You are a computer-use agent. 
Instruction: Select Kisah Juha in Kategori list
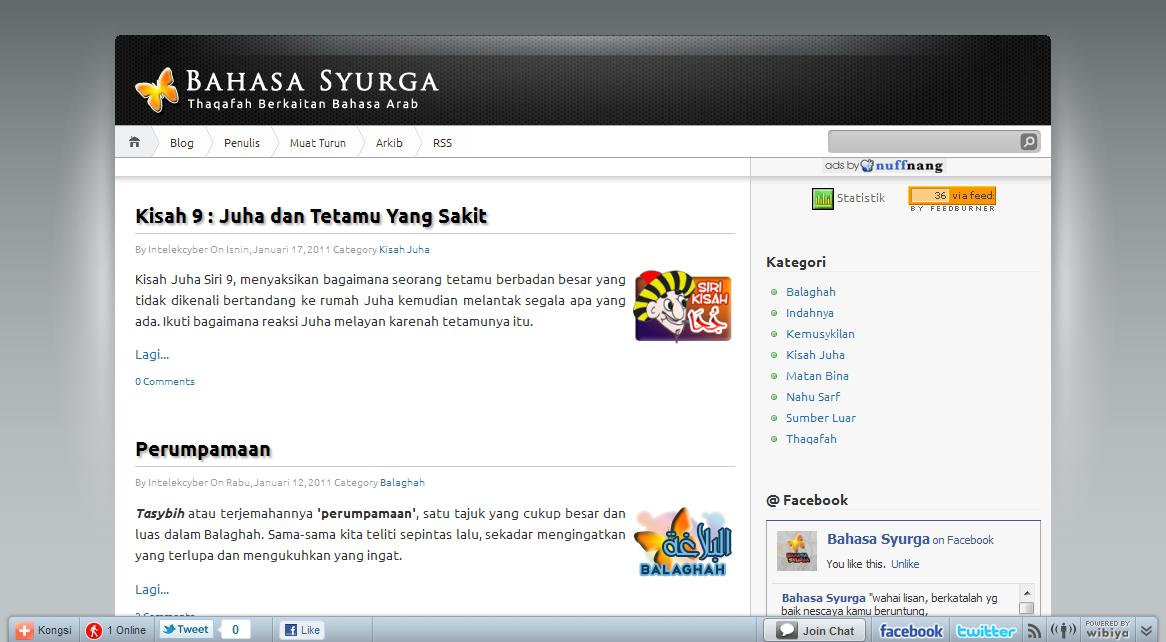(815, 355)
